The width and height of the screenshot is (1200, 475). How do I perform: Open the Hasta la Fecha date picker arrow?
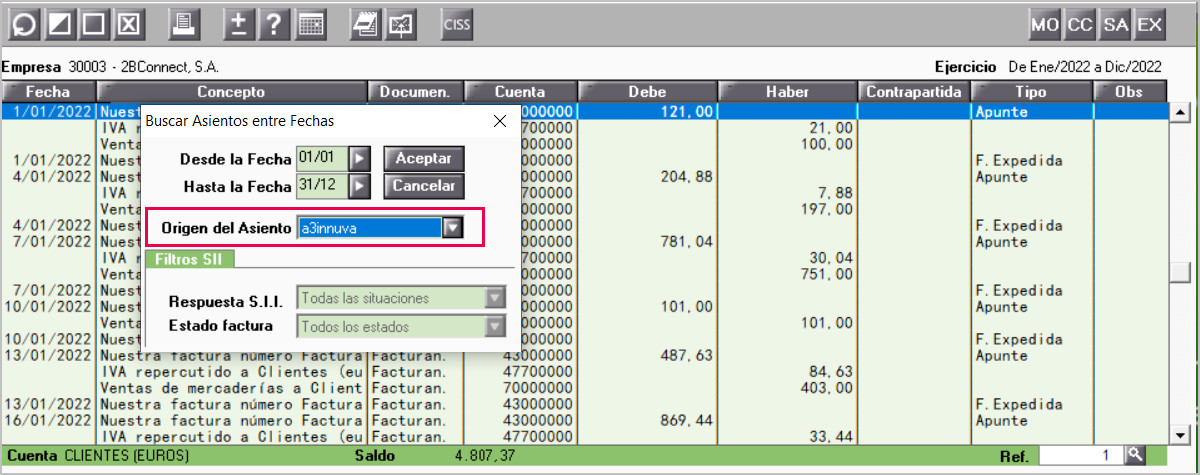click(x=360, y=186)
